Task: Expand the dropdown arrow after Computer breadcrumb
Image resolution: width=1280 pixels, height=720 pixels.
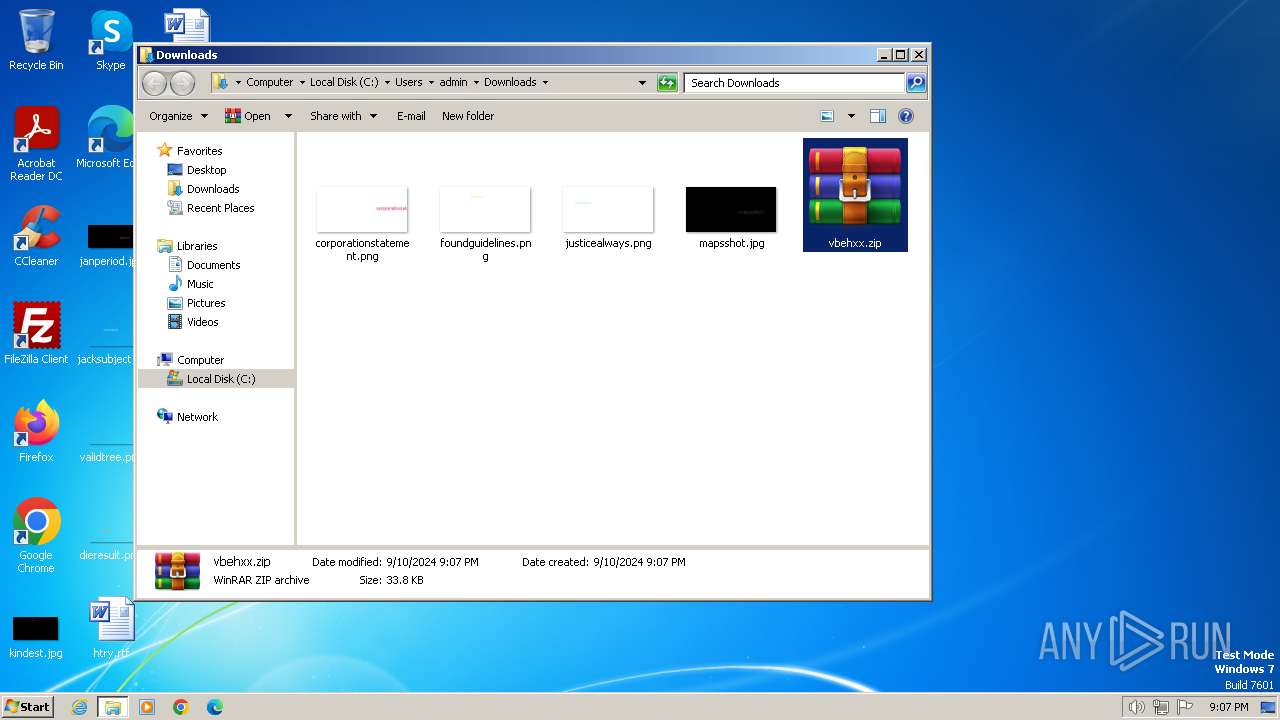Action: coord(302,83)
